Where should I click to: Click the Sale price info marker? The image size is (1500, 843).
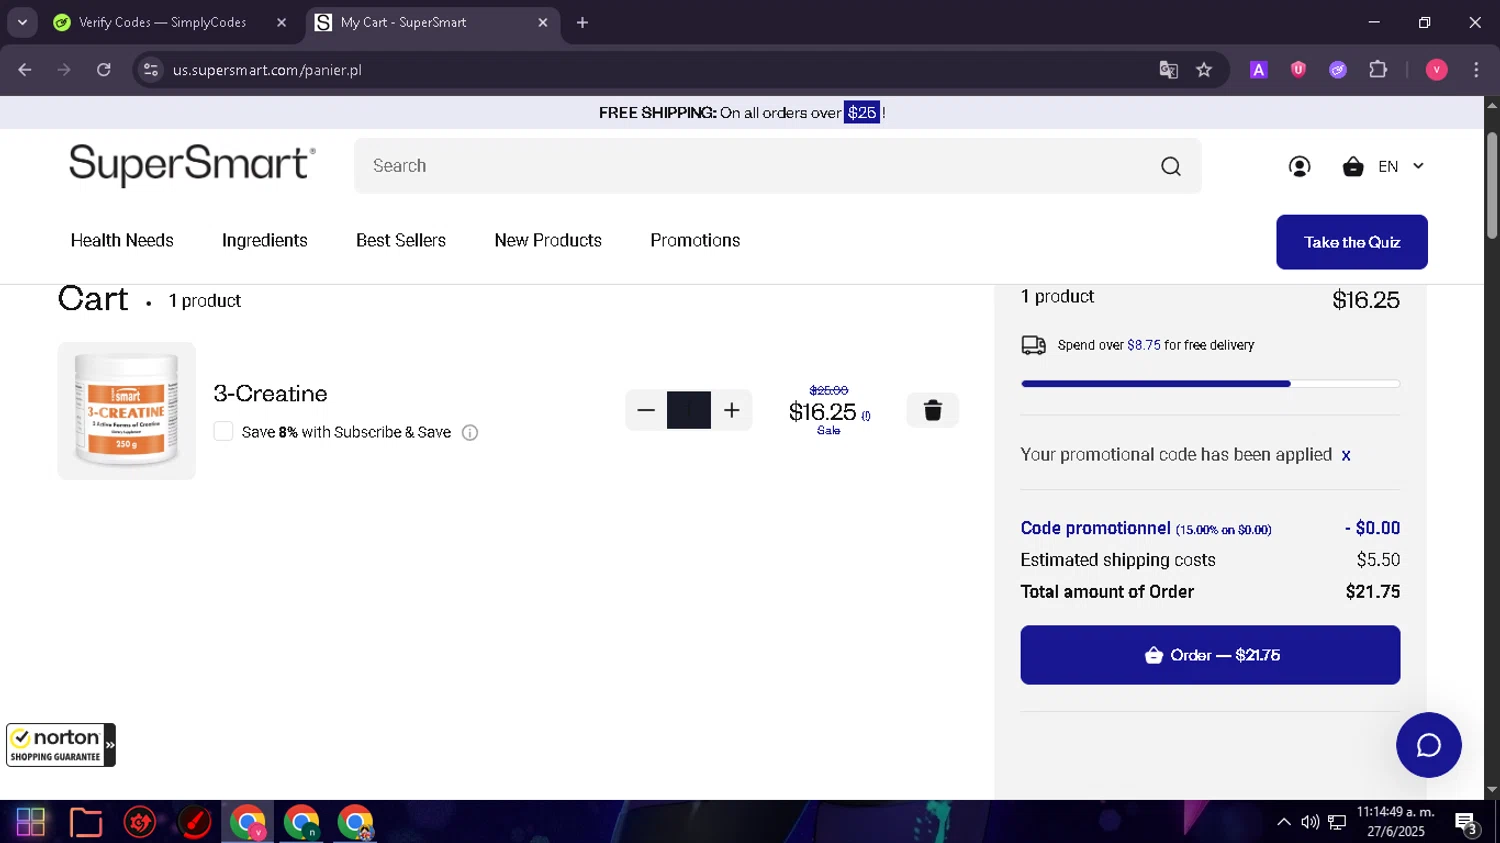coord(866,416)
